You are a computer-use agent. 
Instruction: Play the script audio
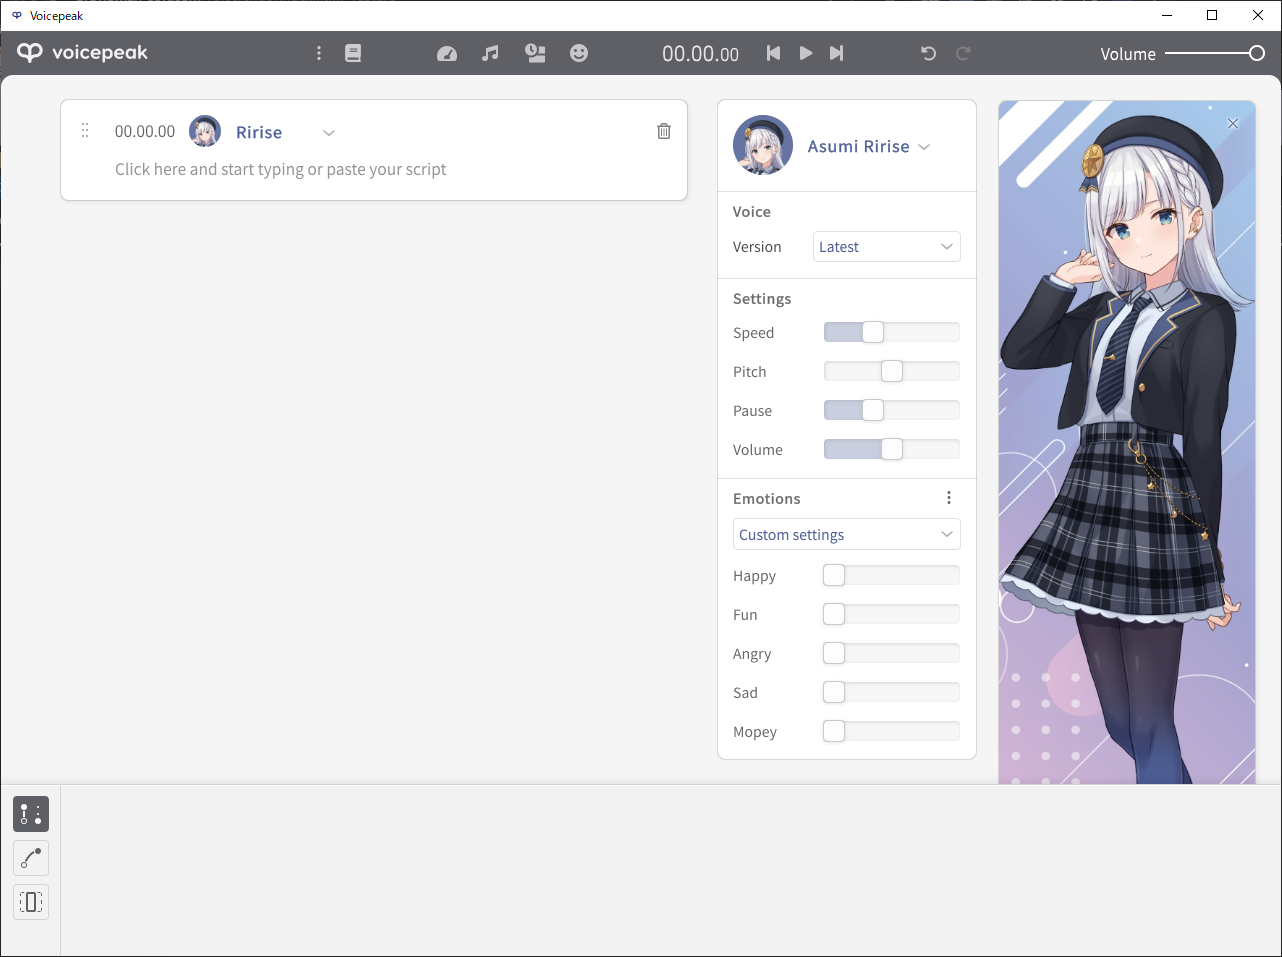[805, 53]
